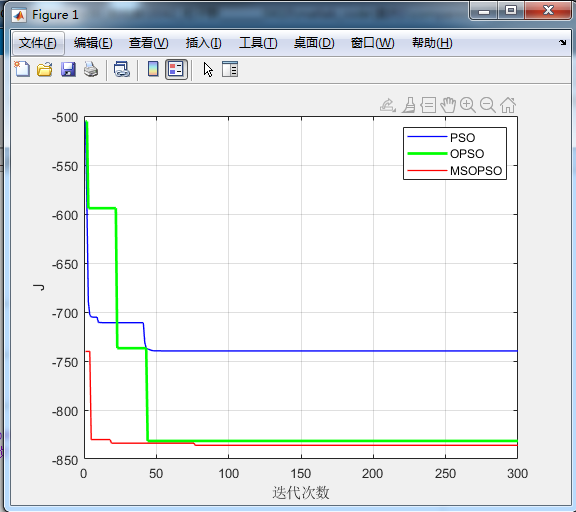The width and height of the screenshot is (576, 512).
Task: Select the pan hand tool above axes
Action: coord(448,105)
